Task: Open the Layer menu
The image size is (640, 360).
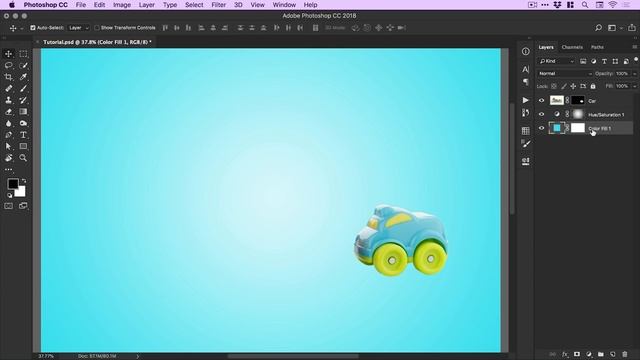Action: 147,5
